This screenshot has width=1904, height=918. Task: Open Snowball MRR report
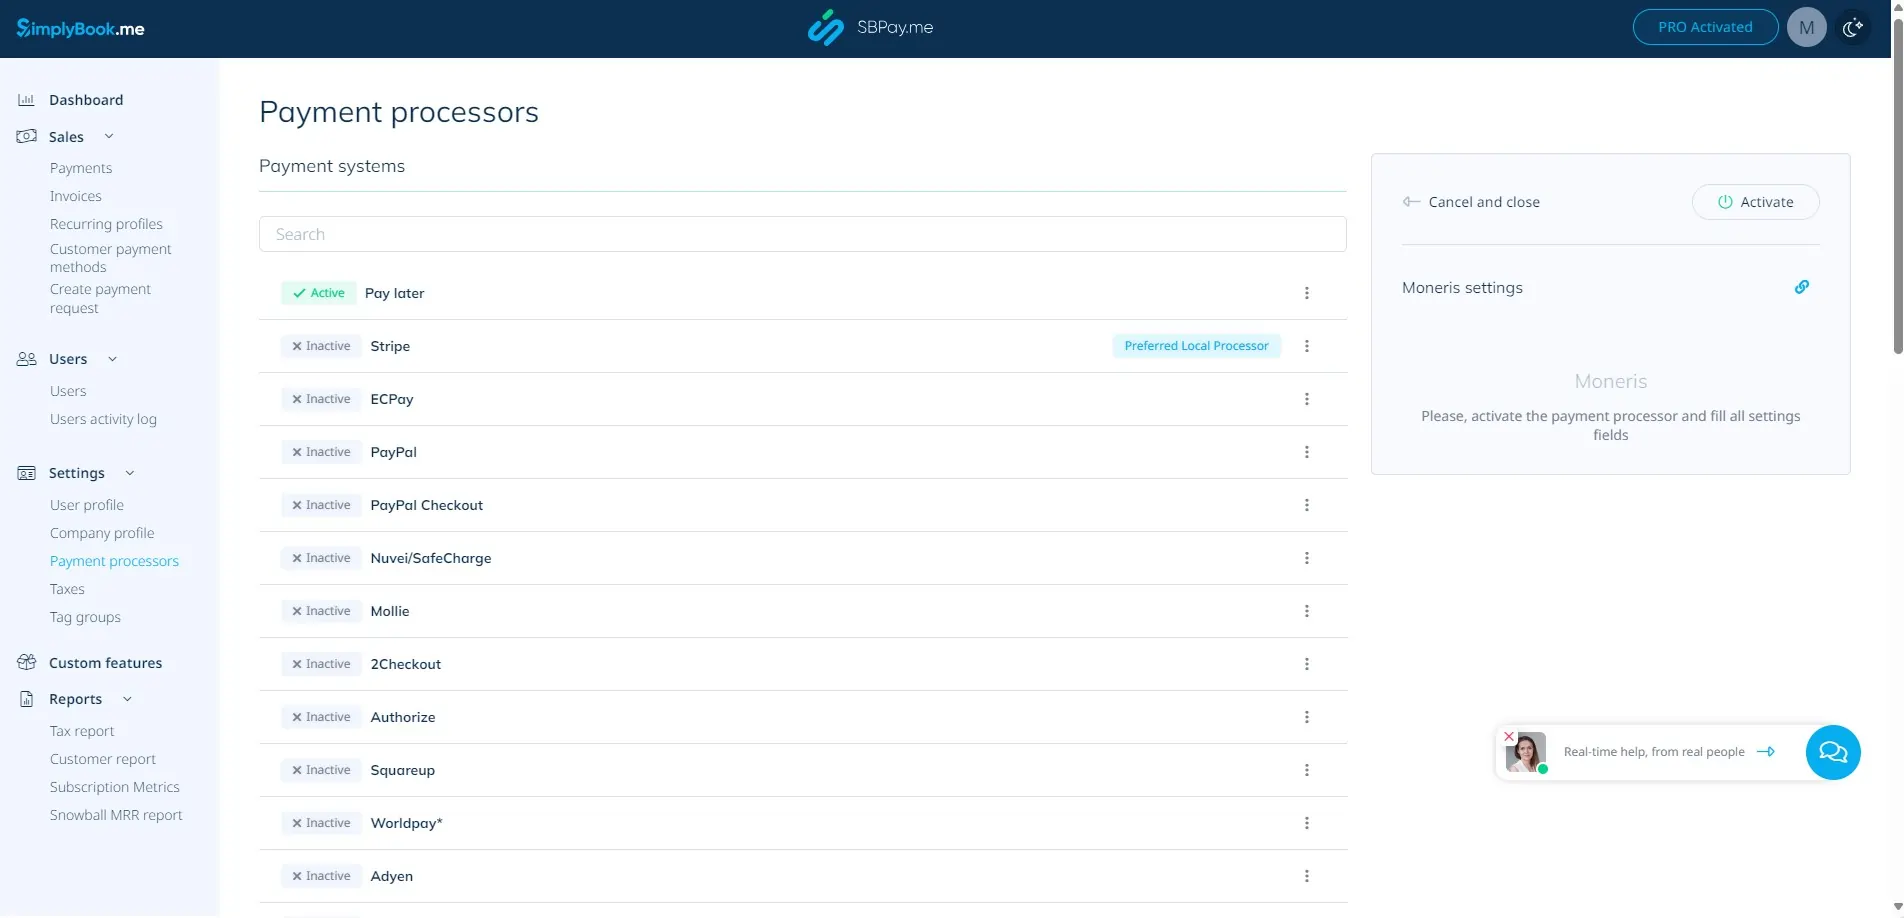116,815
